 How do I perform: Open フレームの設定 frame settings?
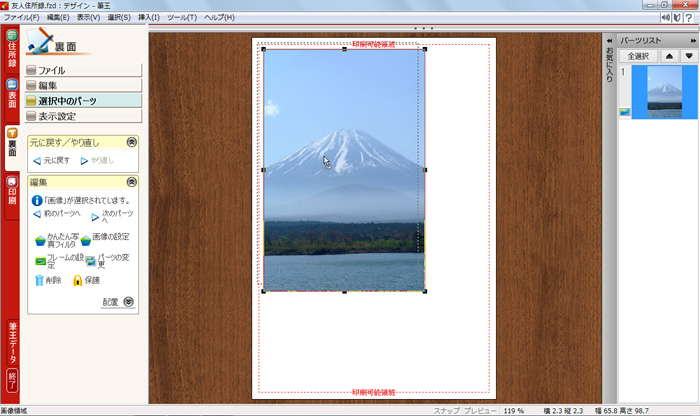pos(40,260)
